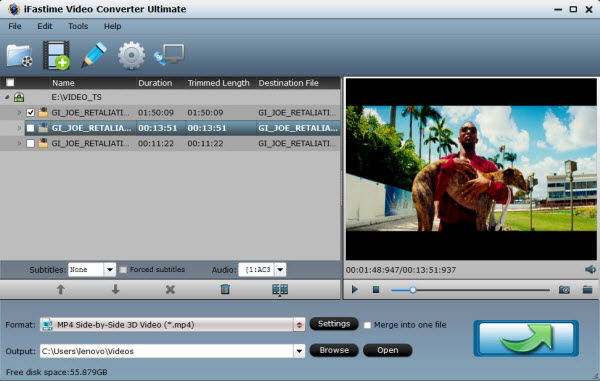This screenshot has width=600, height=381.
Task: Uncheck the 01:50:09 title checkbox
Action: pos(31,112)
